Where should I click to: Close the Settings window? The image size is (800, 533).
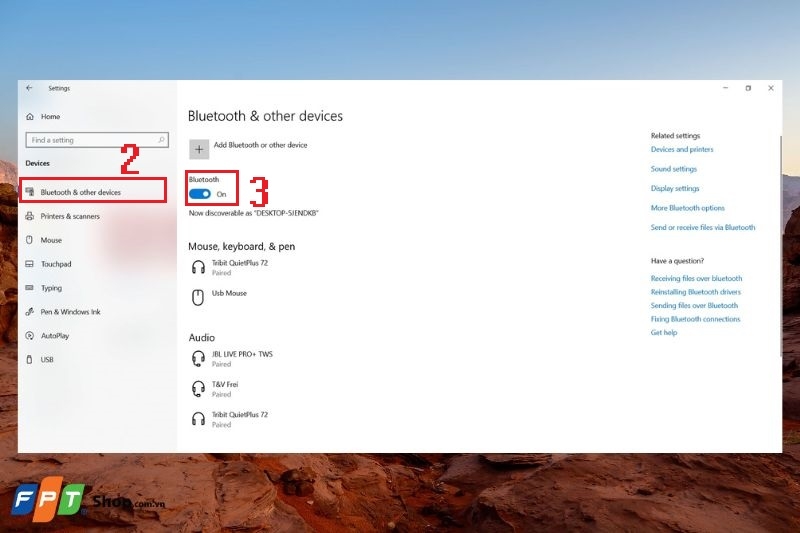(771, 88)
